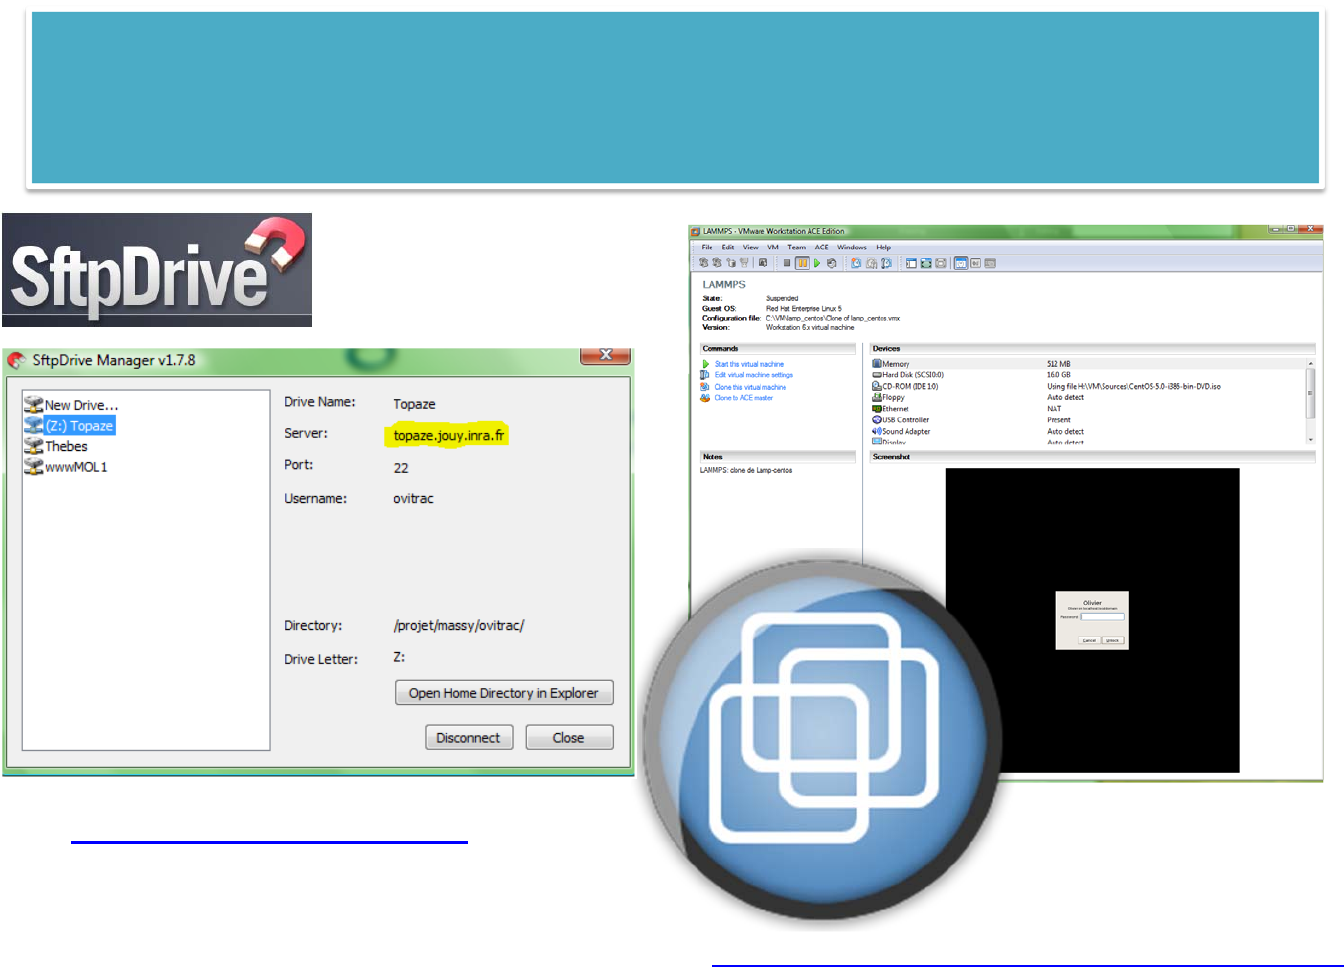Click the black VM screenshot thumbnail

tap(1092, 620)
